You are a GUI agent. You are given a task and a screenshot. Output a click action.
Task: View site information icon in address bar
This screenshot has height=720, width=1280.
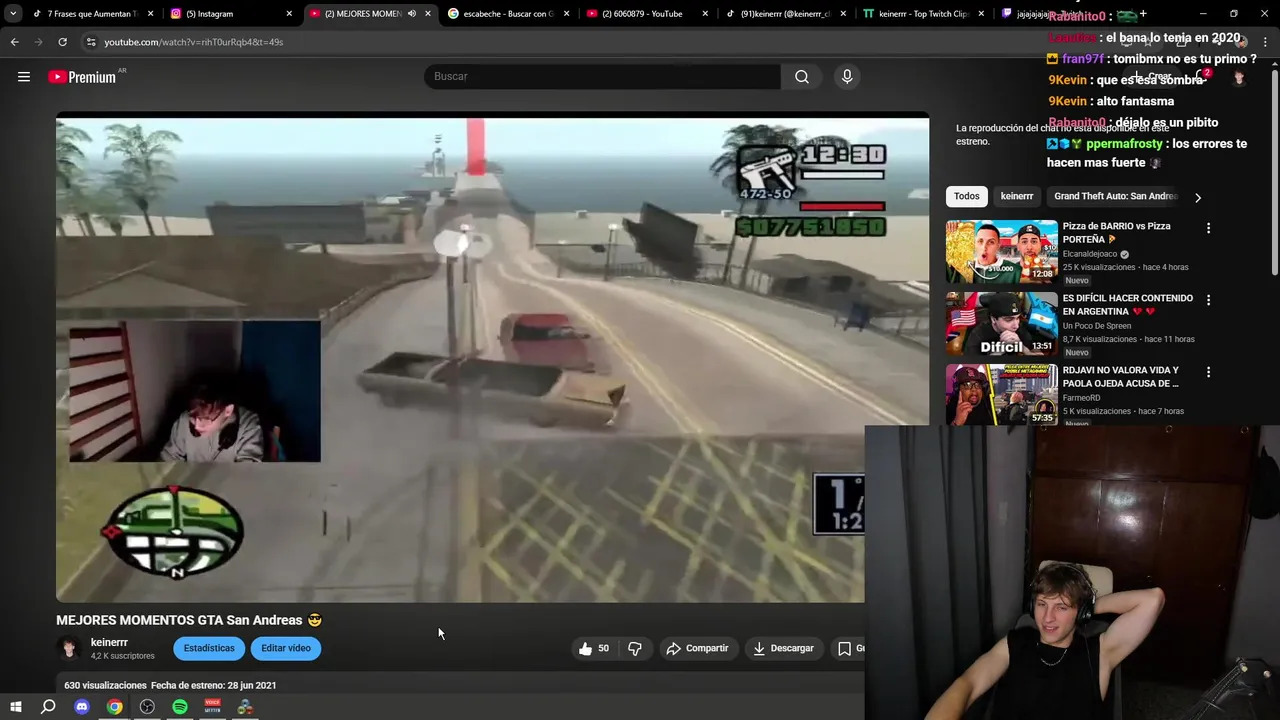coord(91,42)
